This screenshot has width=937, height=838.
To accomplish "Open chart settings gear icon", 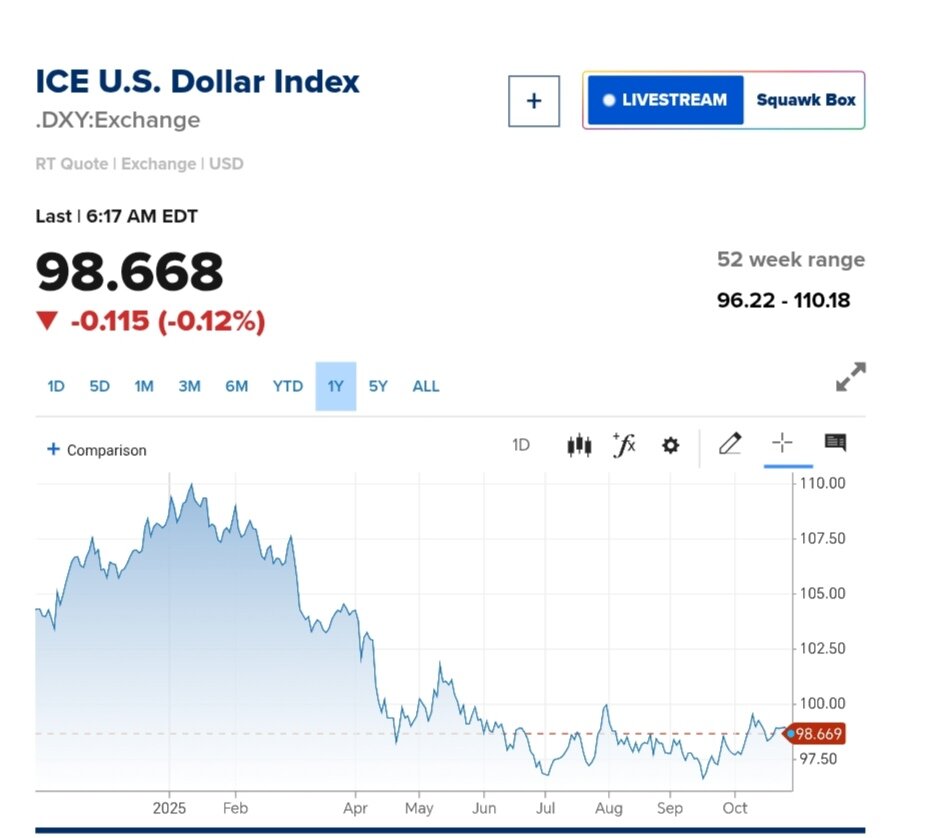I will point(670,446).
